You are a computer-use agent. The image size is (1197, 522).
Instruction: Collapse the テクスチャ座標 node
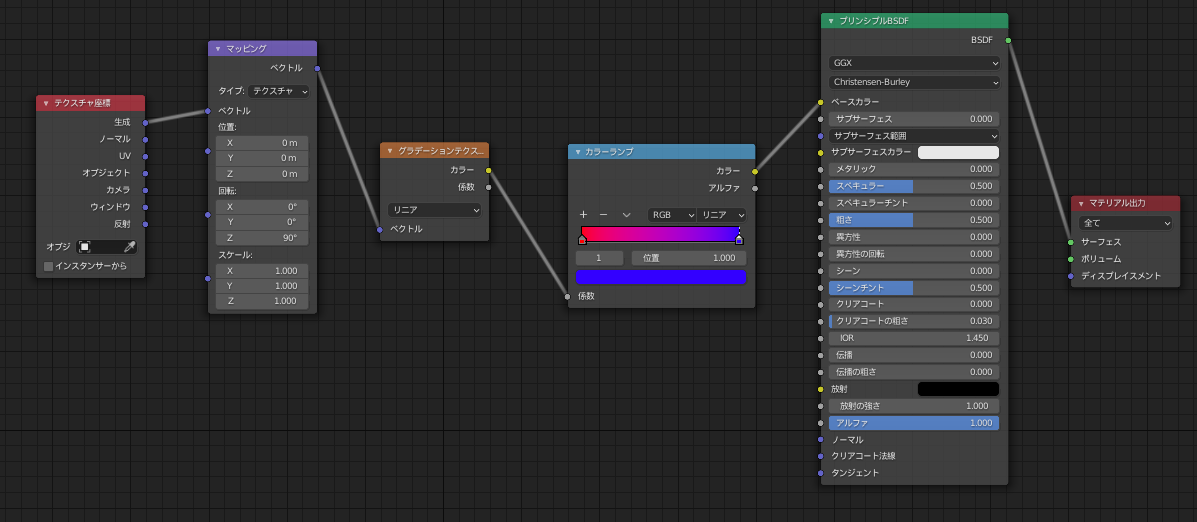pos(46,103)
